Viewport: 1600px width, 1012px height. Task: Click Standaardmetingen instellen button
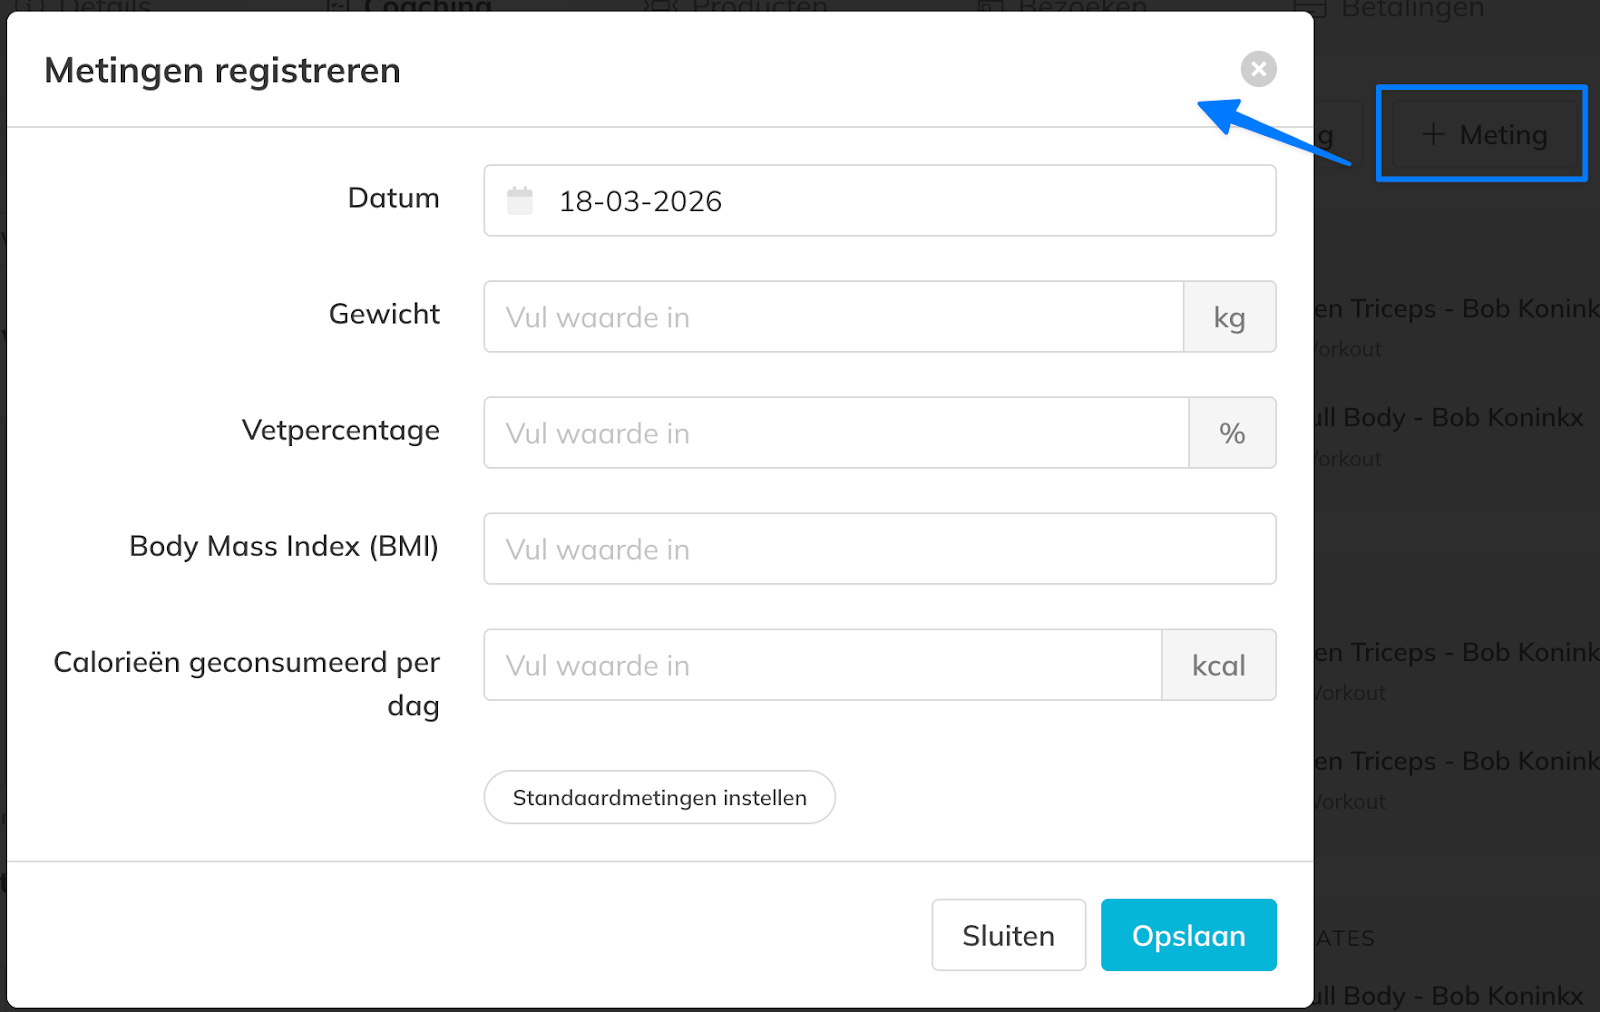click(659, 797)
